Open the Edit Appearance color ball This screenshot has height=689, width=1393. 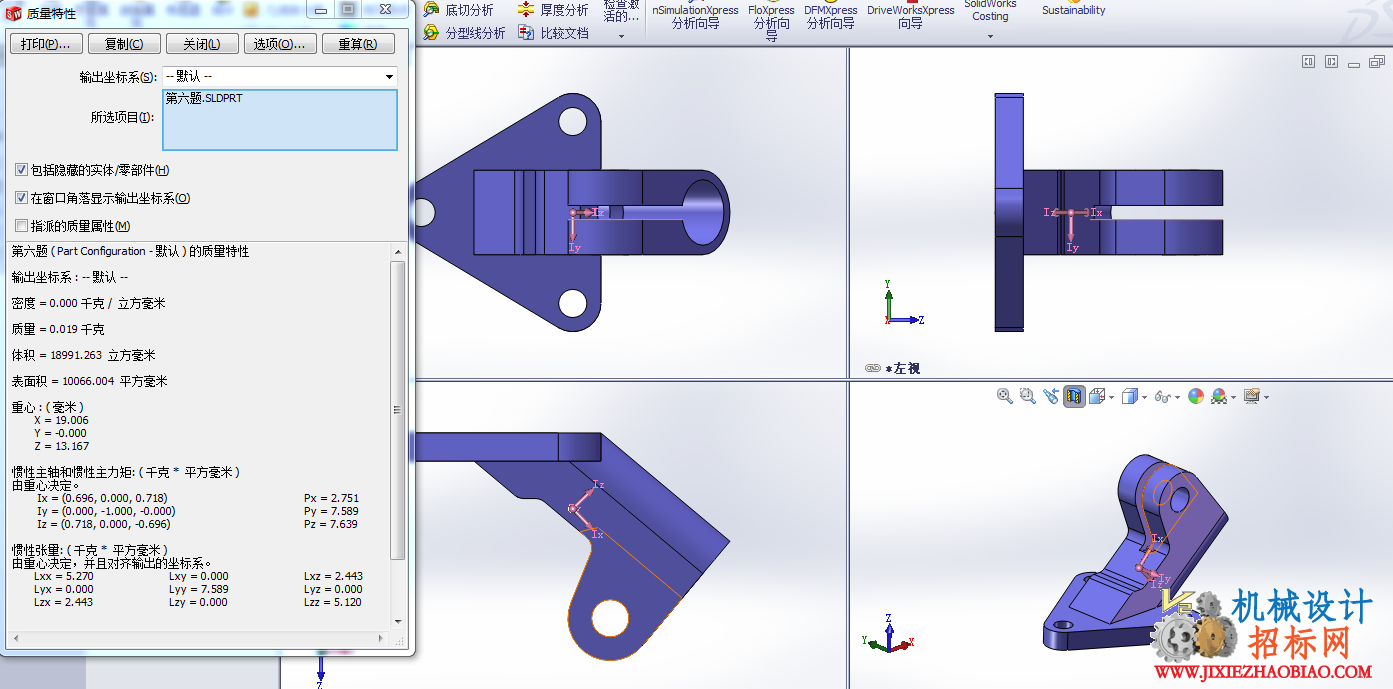(x=1196, y=397)
